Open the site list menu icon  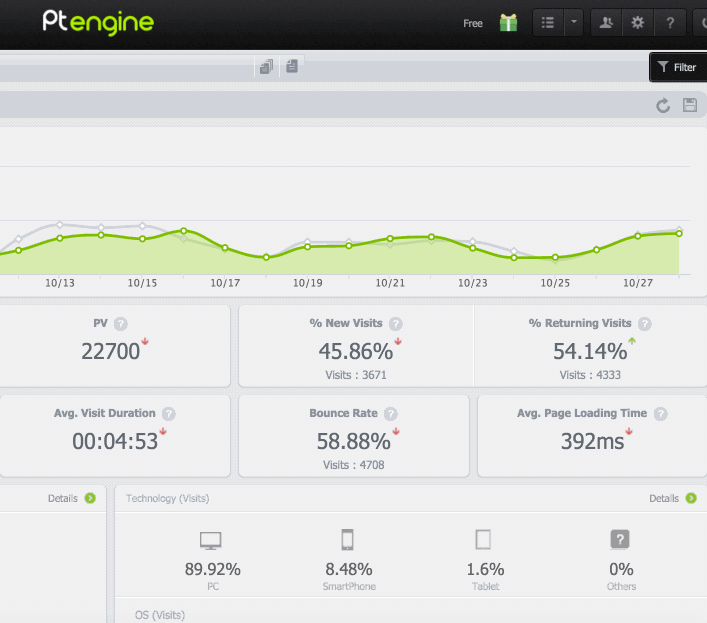(547, 23)
